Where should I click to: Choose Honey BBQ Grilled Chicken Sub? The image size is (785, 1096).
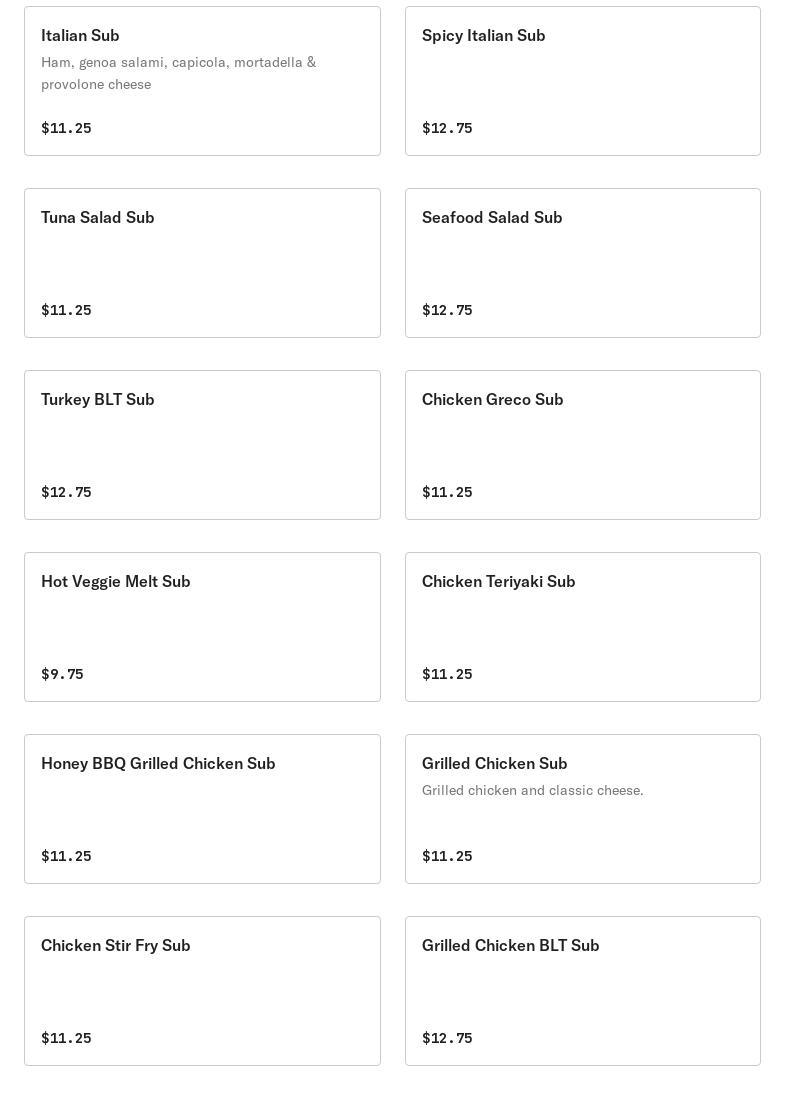(202, 809)
